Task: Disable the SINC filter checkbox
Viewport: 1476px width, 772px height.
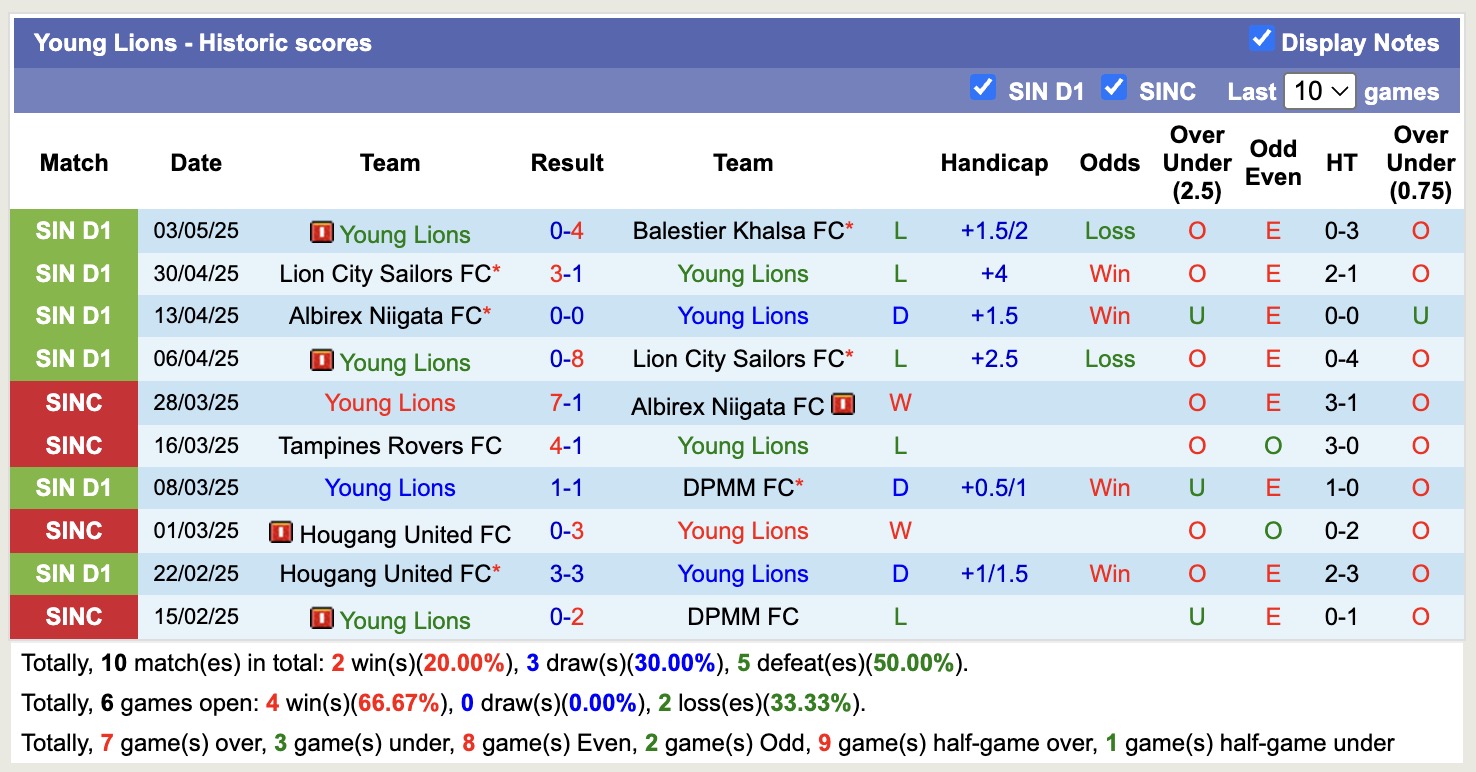Action: 1113,89
